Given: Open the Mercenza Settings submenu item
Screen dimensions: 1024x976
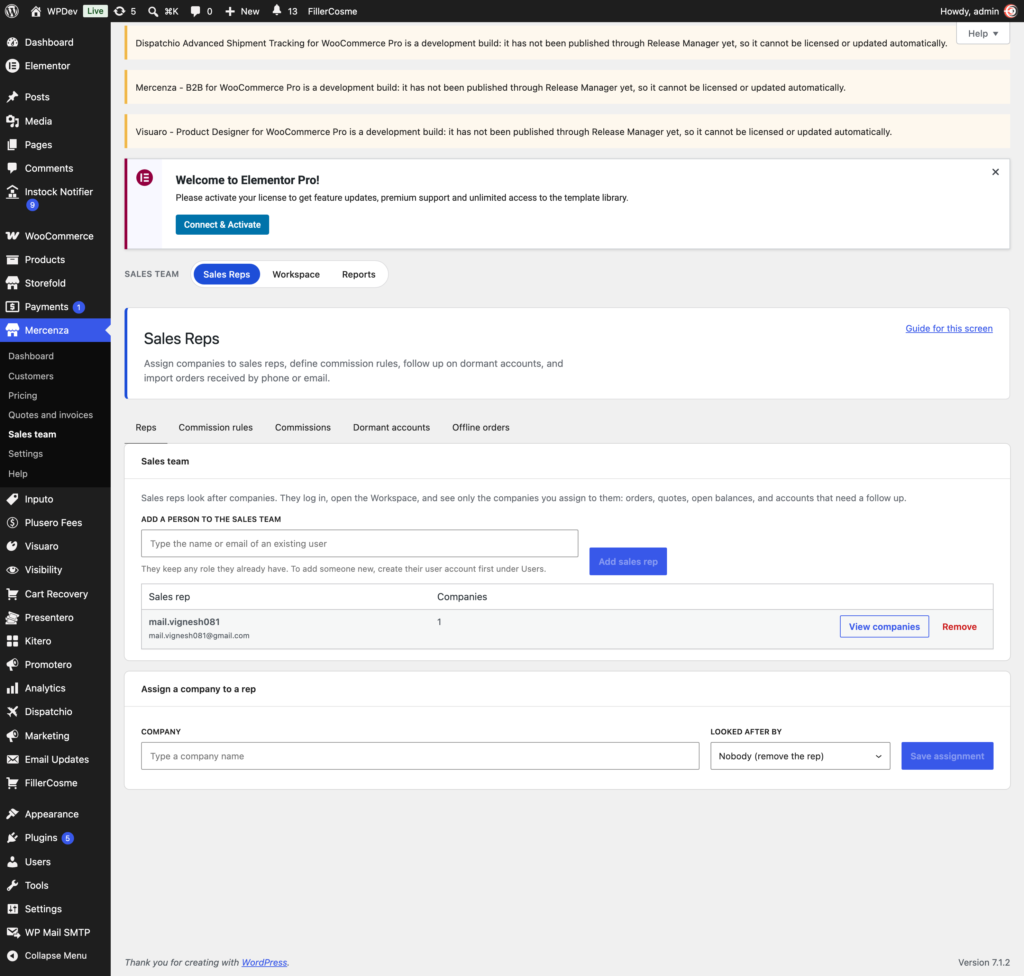Looking at the screenshot, I should 25,453.
